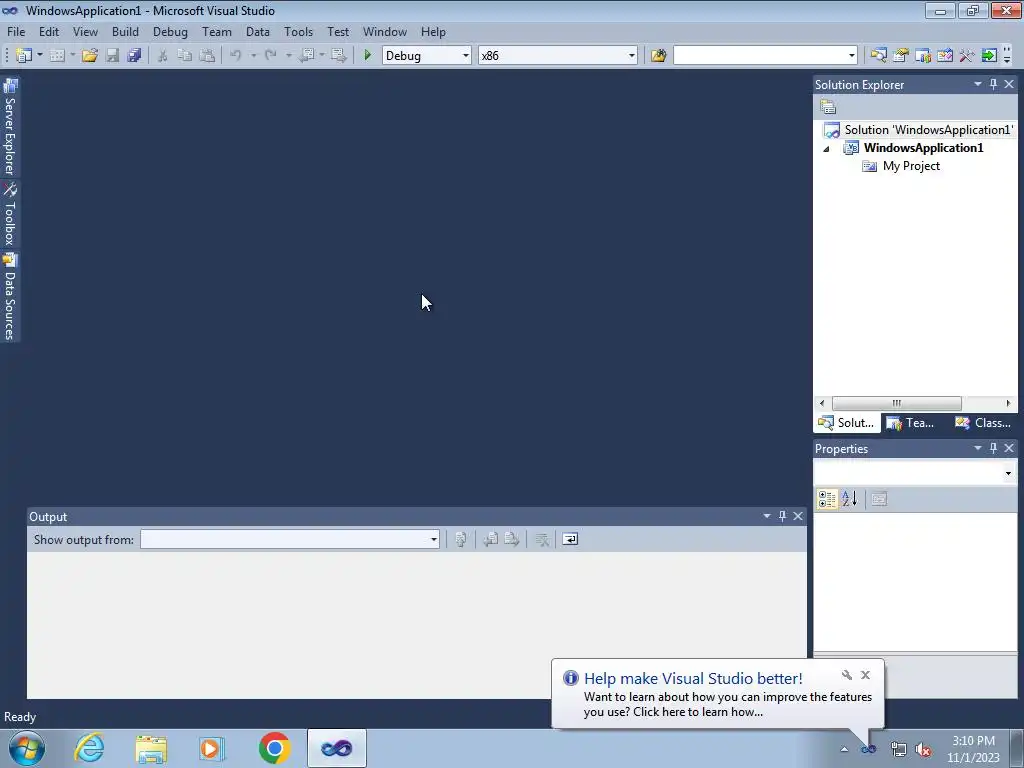Open the Find combo box dropdown
1024x768 pixels.
852,56
